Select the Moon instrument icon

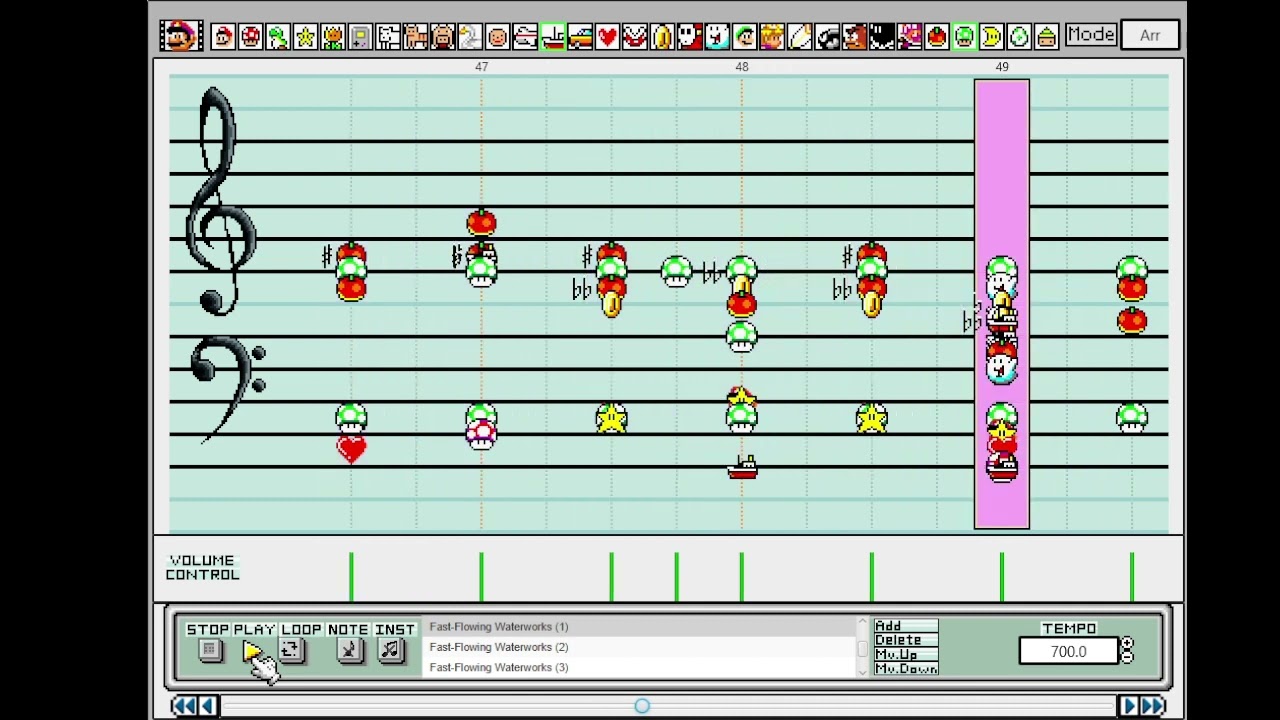(x=991, y=37)
